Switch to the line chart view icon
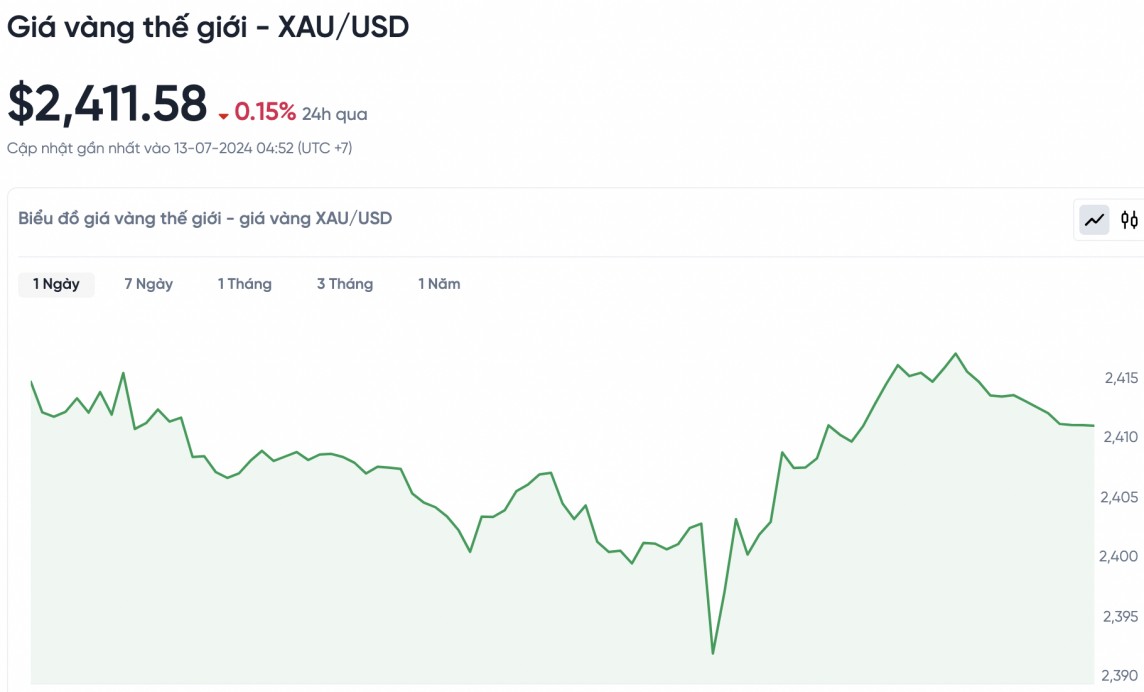The height and width of the screenshot is (692, 1144). [1095, 219]
